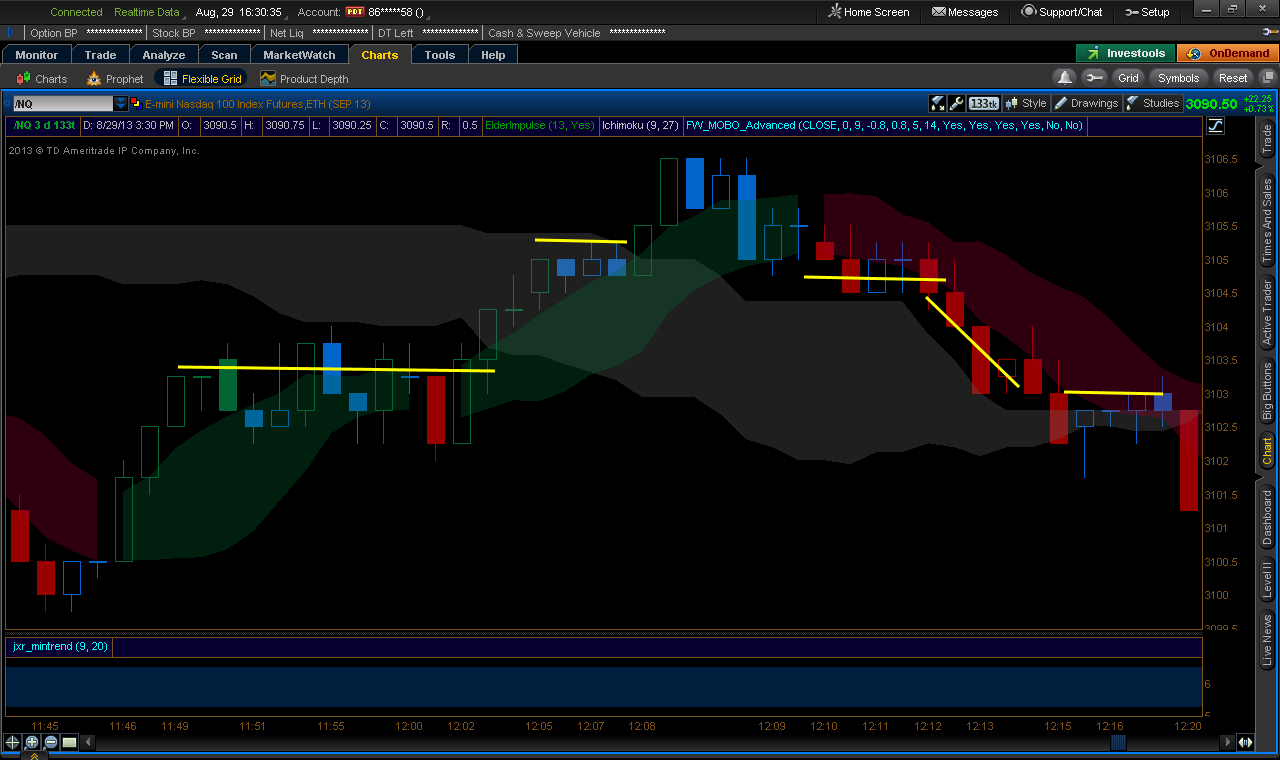Viewport: 1280px width, 760px height.
Task: Click the scrollbar right arrow
Action: pyautogui.click(x=1228, y=742)
